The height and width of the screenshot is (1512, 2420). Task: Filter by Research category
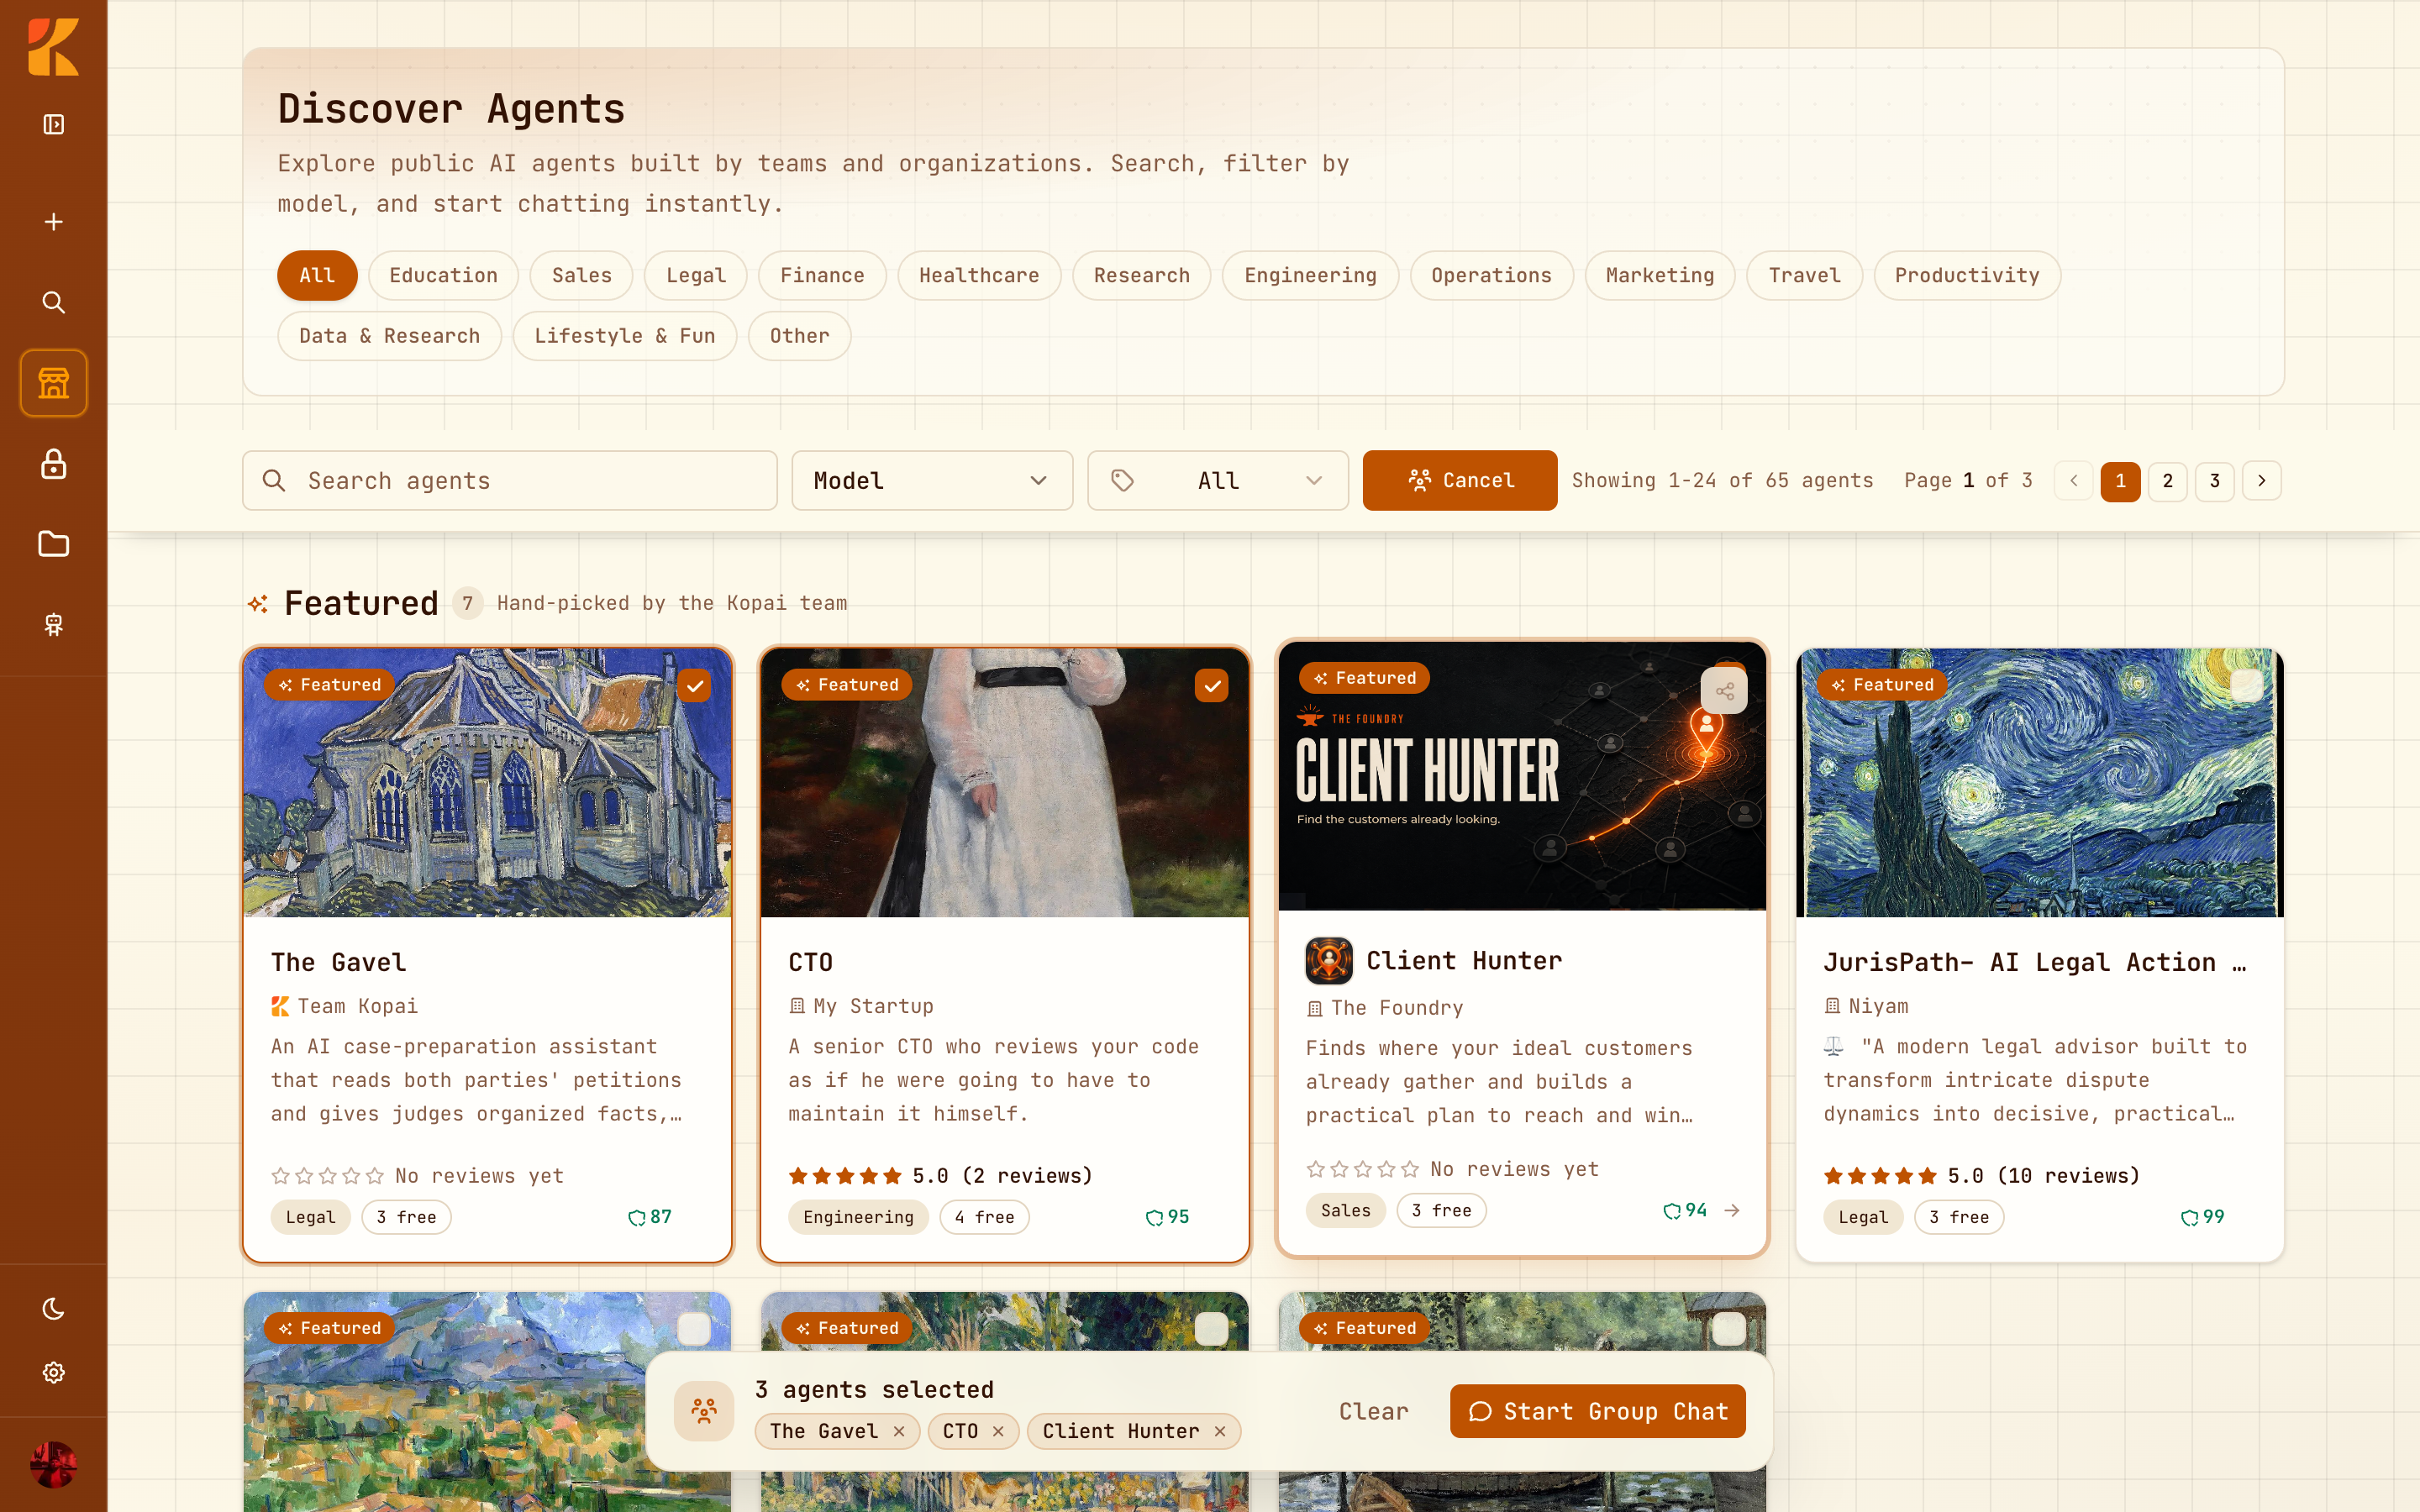click(x=1142, y=275)
